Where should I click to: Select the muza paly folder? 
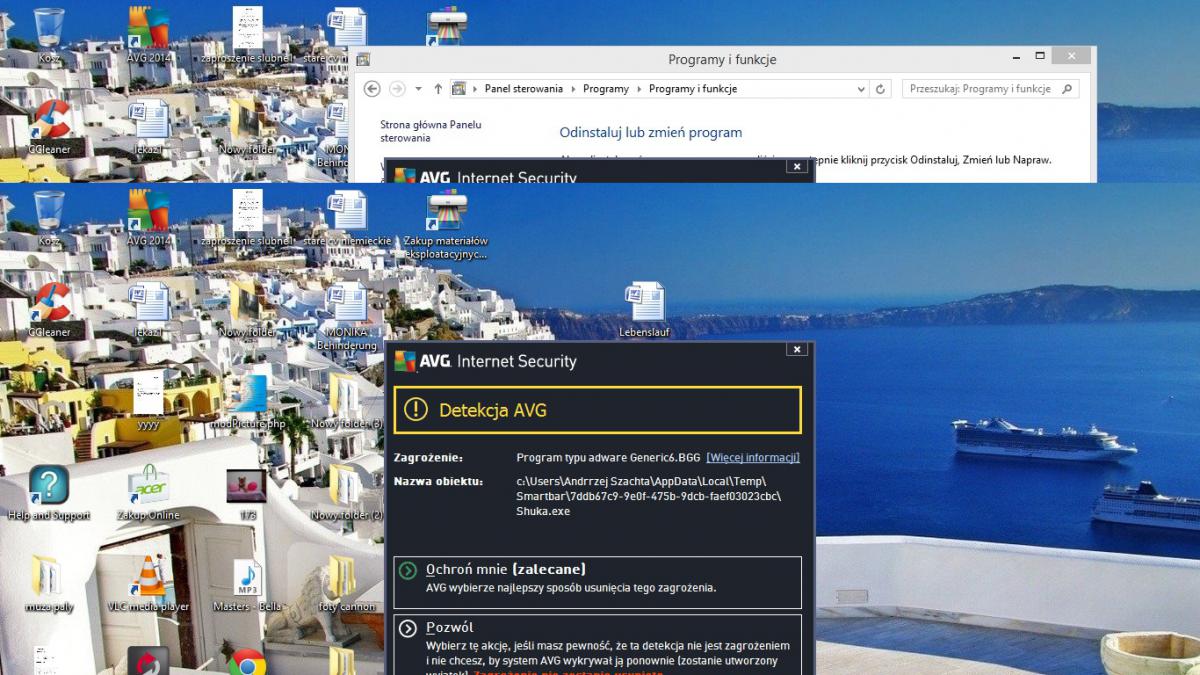49,584
